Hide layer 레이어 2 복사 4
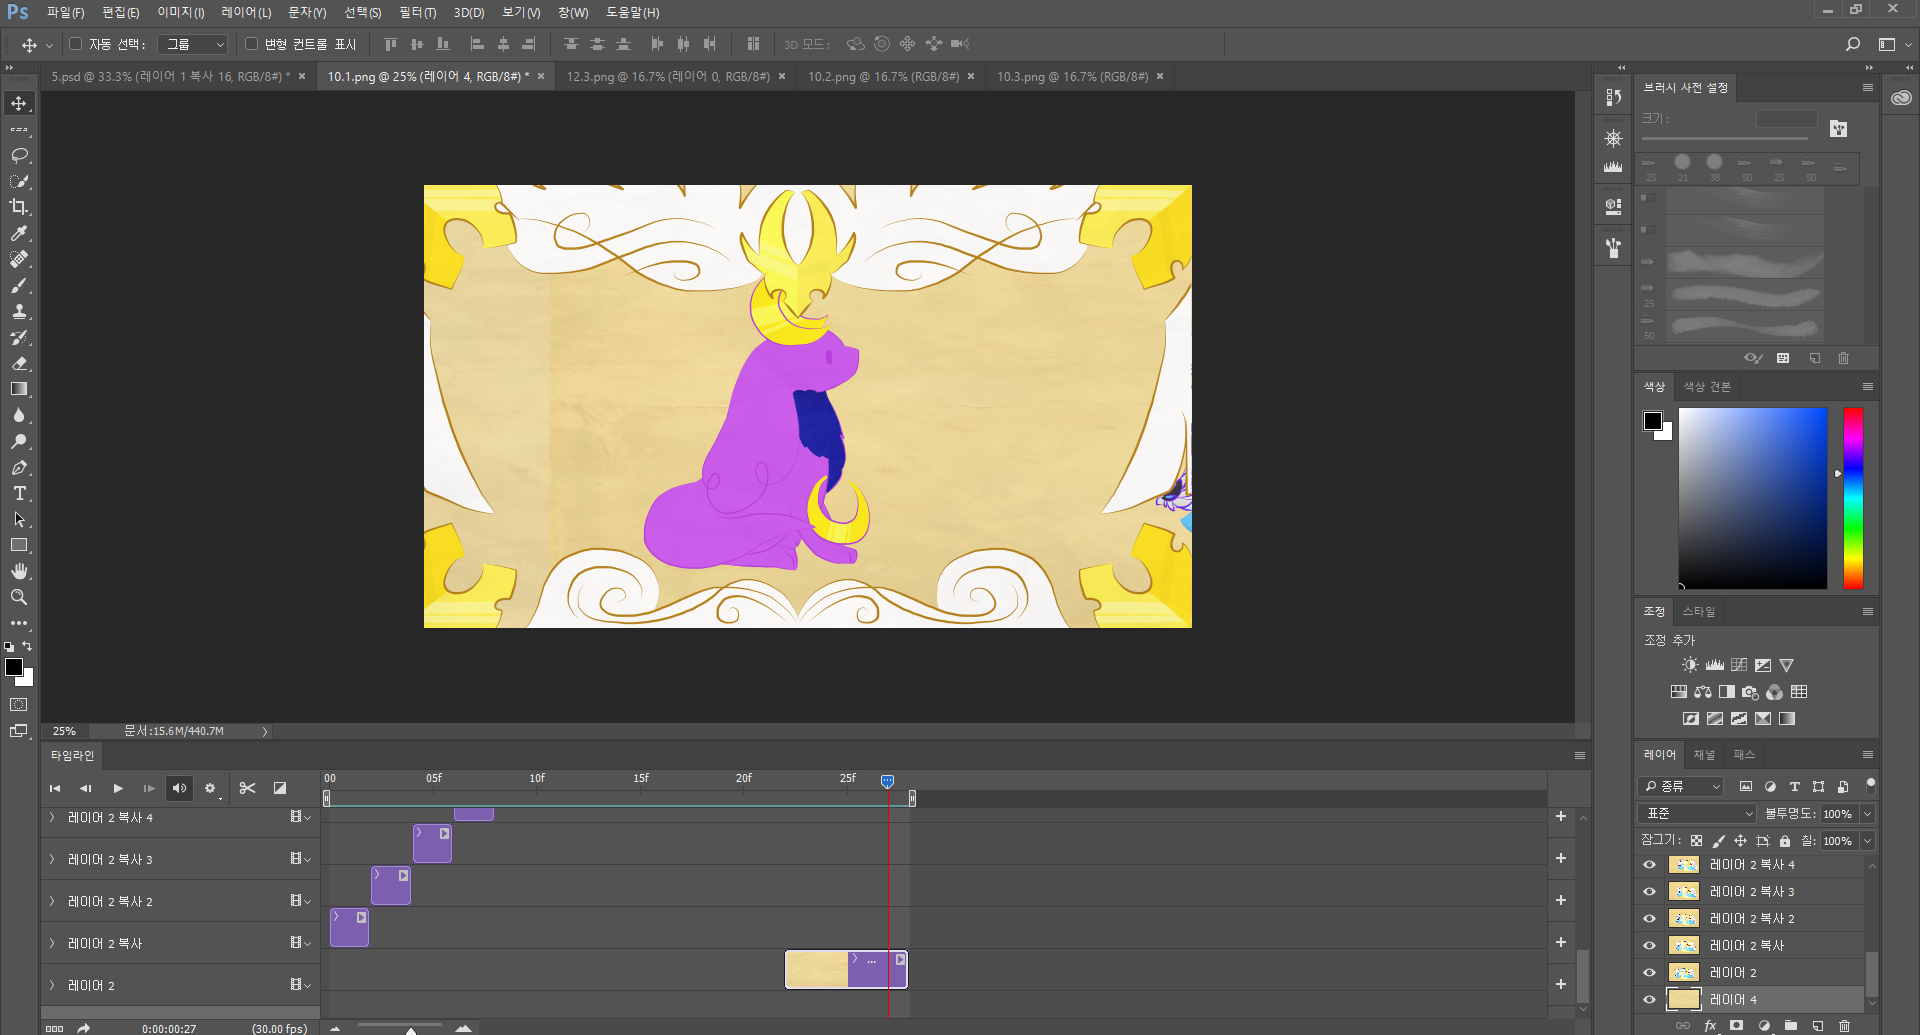1920x1035 pixels. click(x=1649, y=865)
